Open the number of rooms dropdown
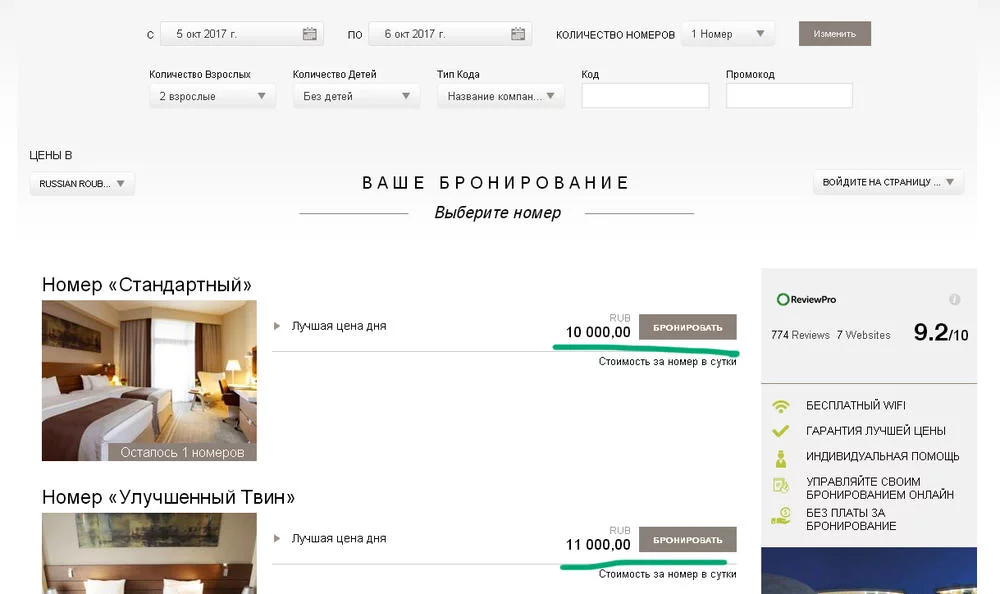 [728, 34]
